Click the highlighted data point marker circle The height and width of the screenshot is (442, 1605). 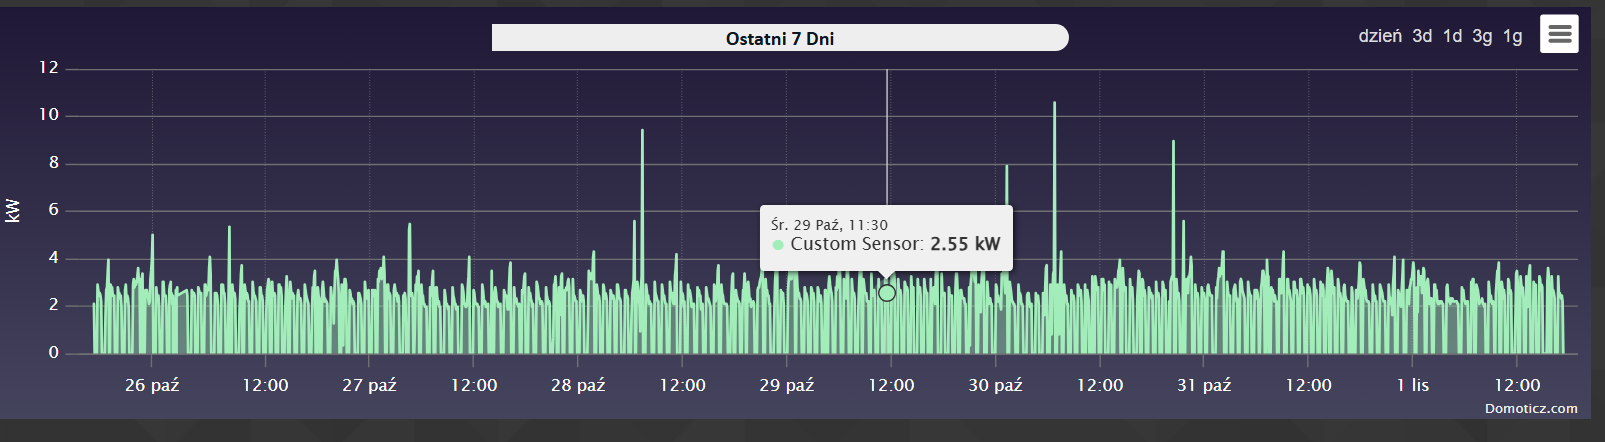[887, 293]
